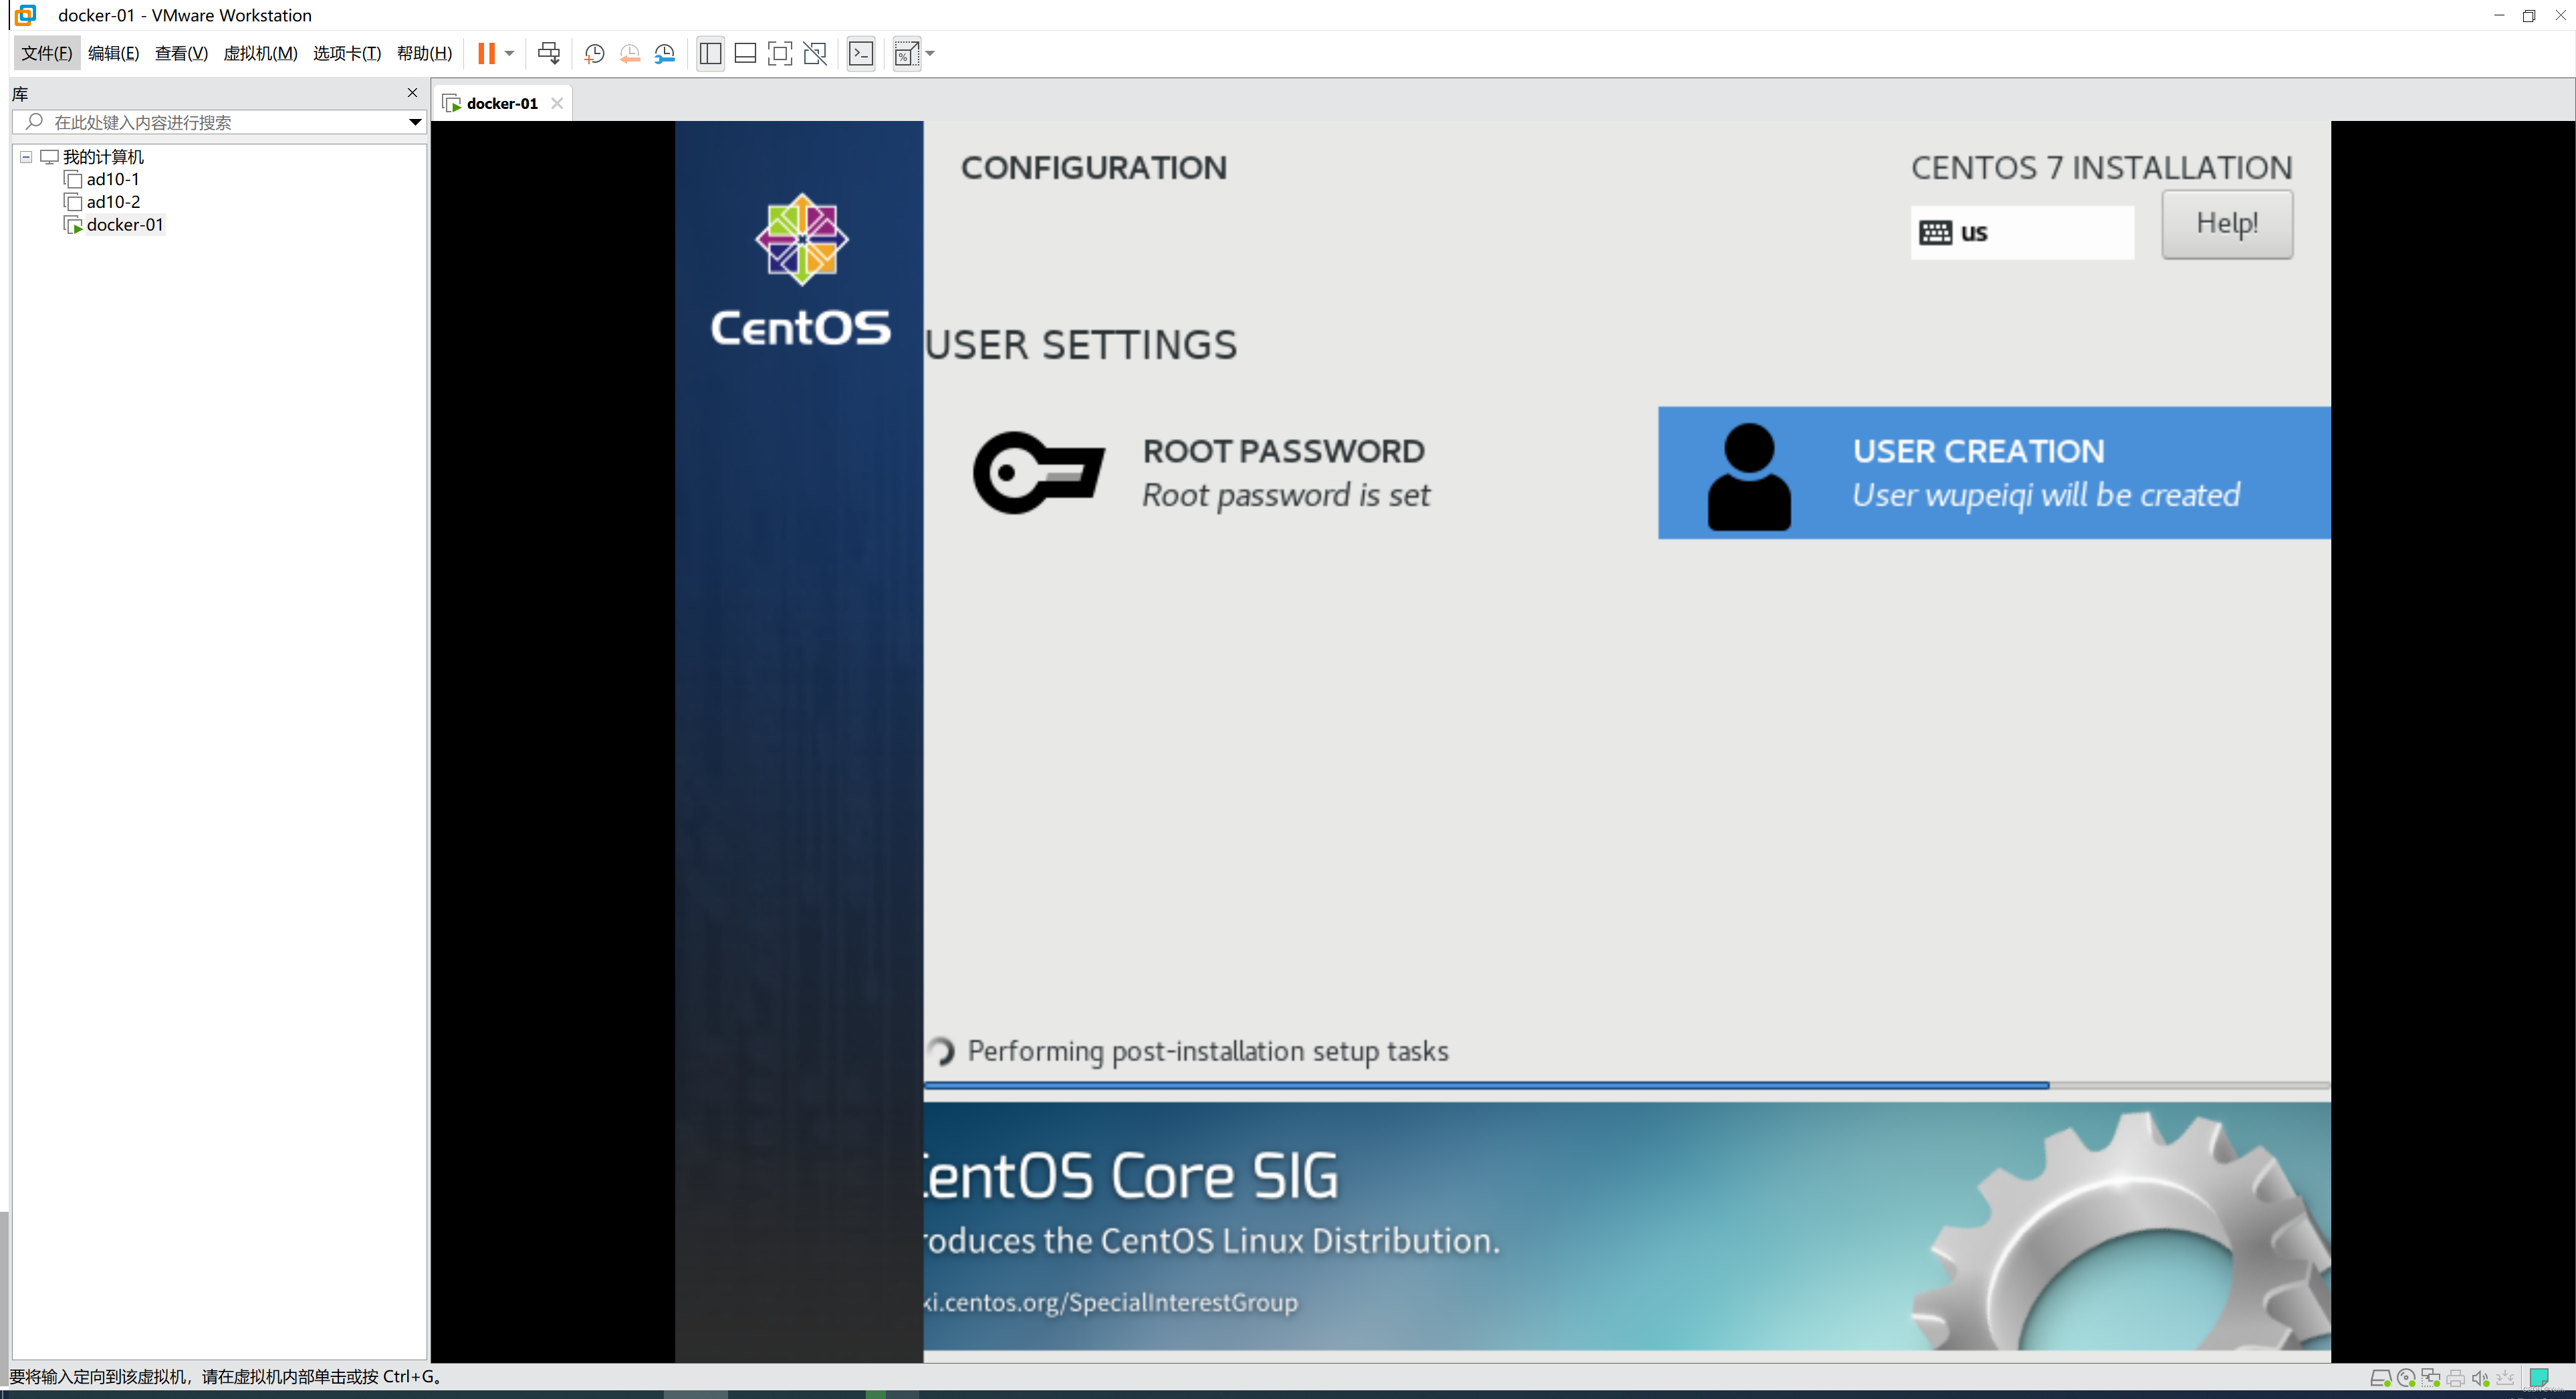Click the root password key icon
The image size is (2576, 1399).
coord(1039,473)
